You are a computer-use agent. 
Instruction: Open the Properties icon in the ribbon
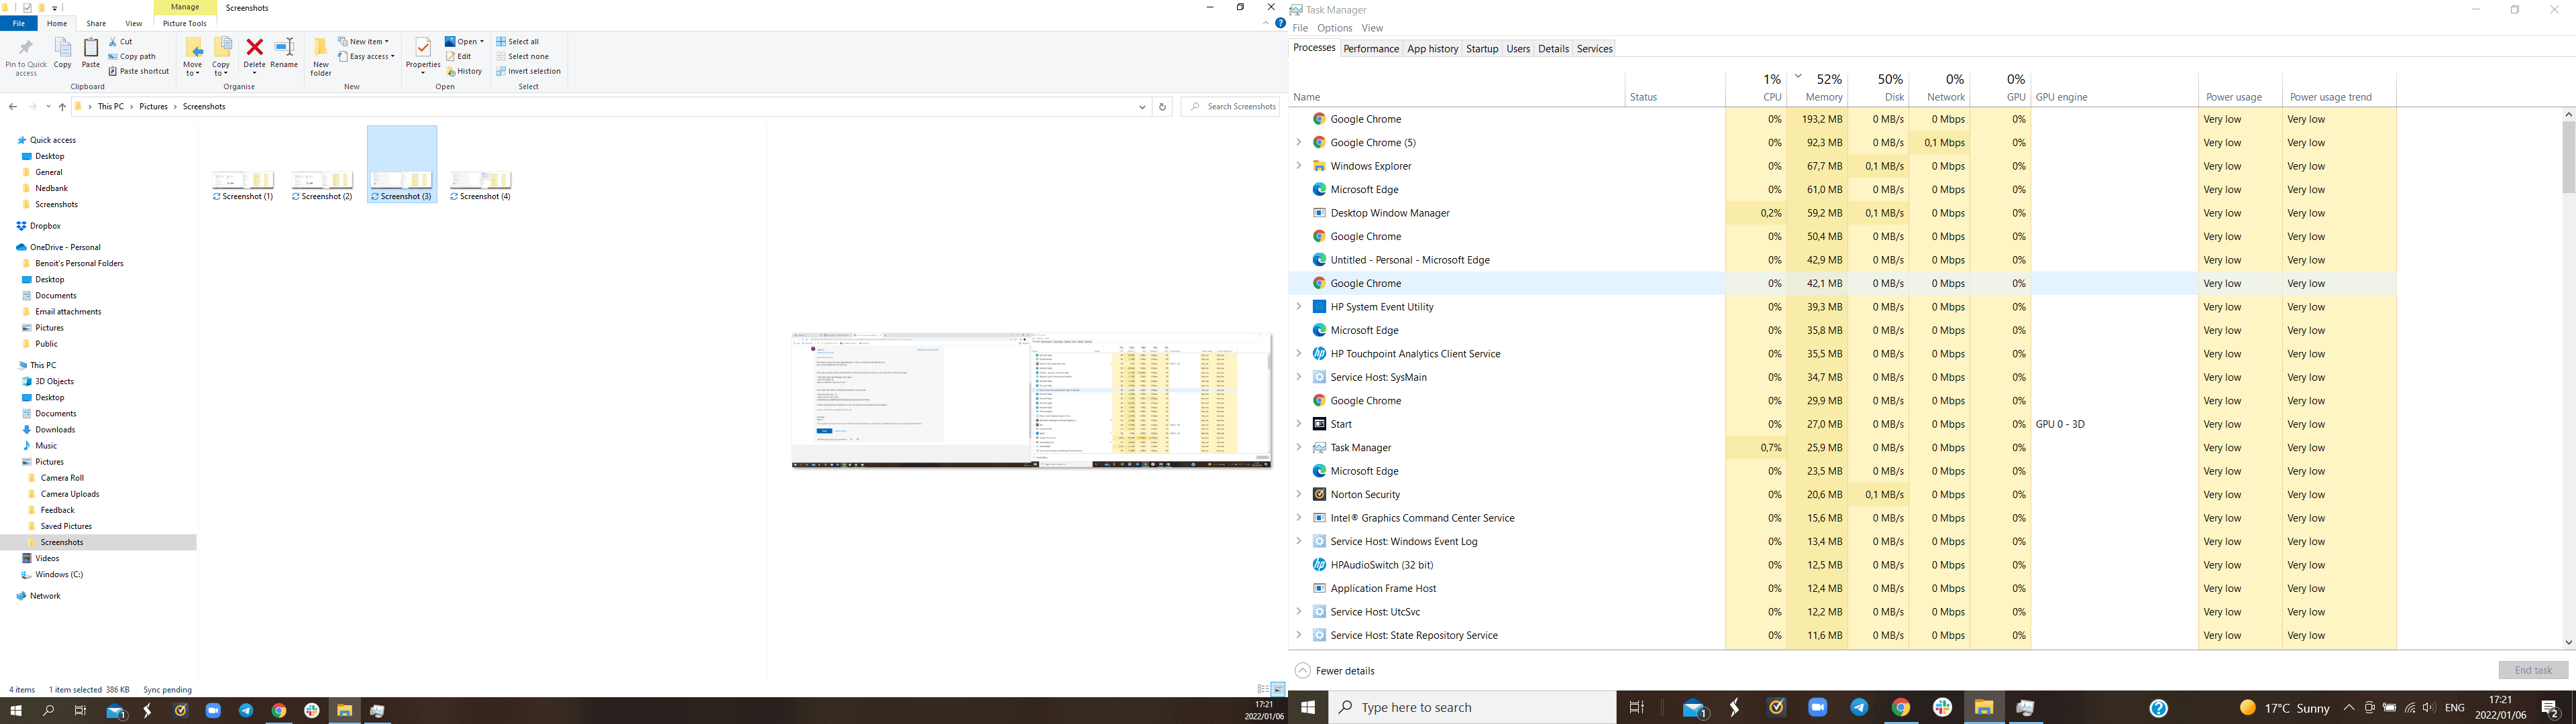pos(423,56)
